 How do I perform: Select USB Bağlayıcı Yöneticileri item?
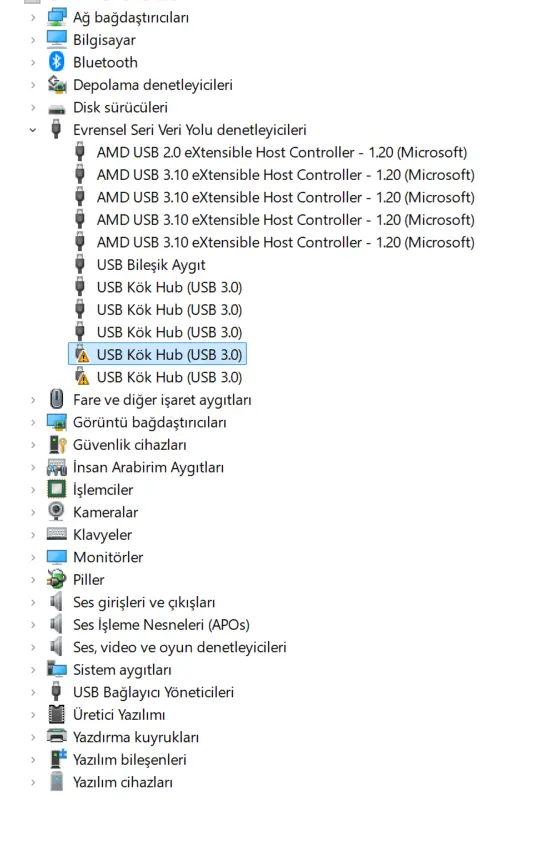click(x=153, y=692)
